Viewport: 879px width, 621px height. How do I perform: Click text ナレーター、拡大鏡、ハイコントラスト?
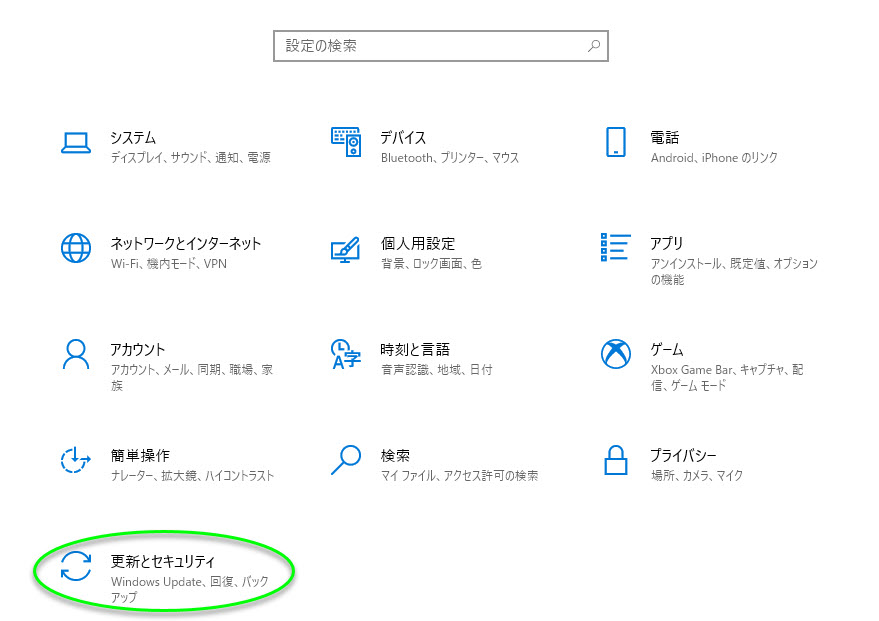point(192,475)
